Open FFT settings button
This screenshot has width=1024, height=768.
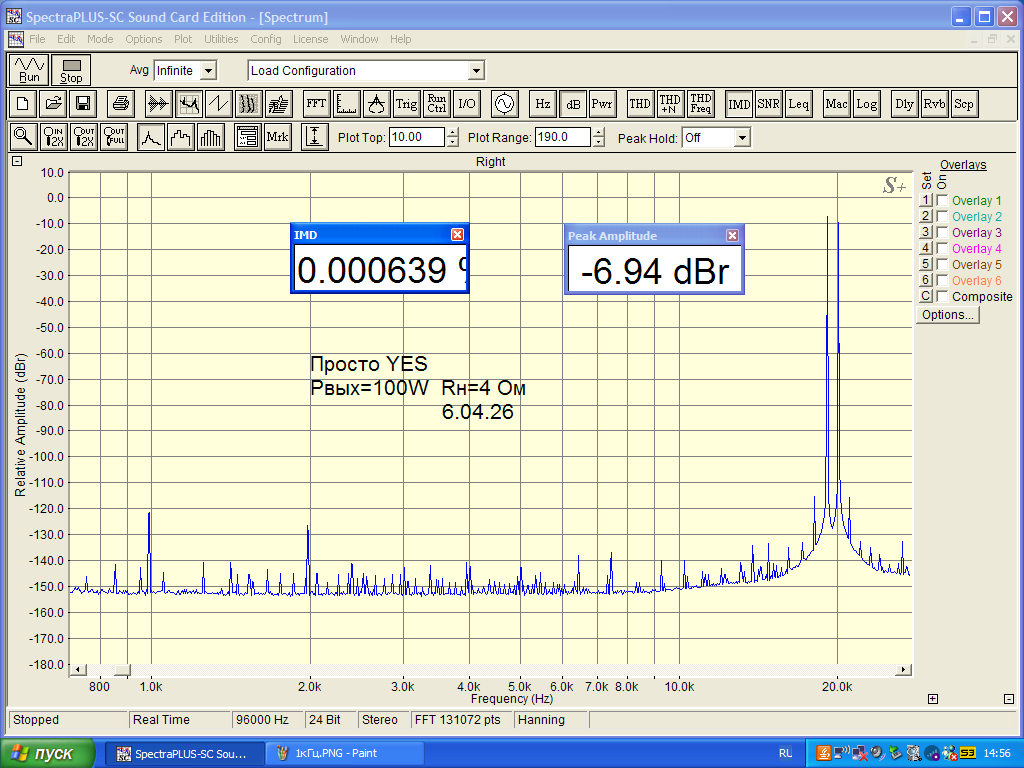pyautogui.click(x=316, y=104)
